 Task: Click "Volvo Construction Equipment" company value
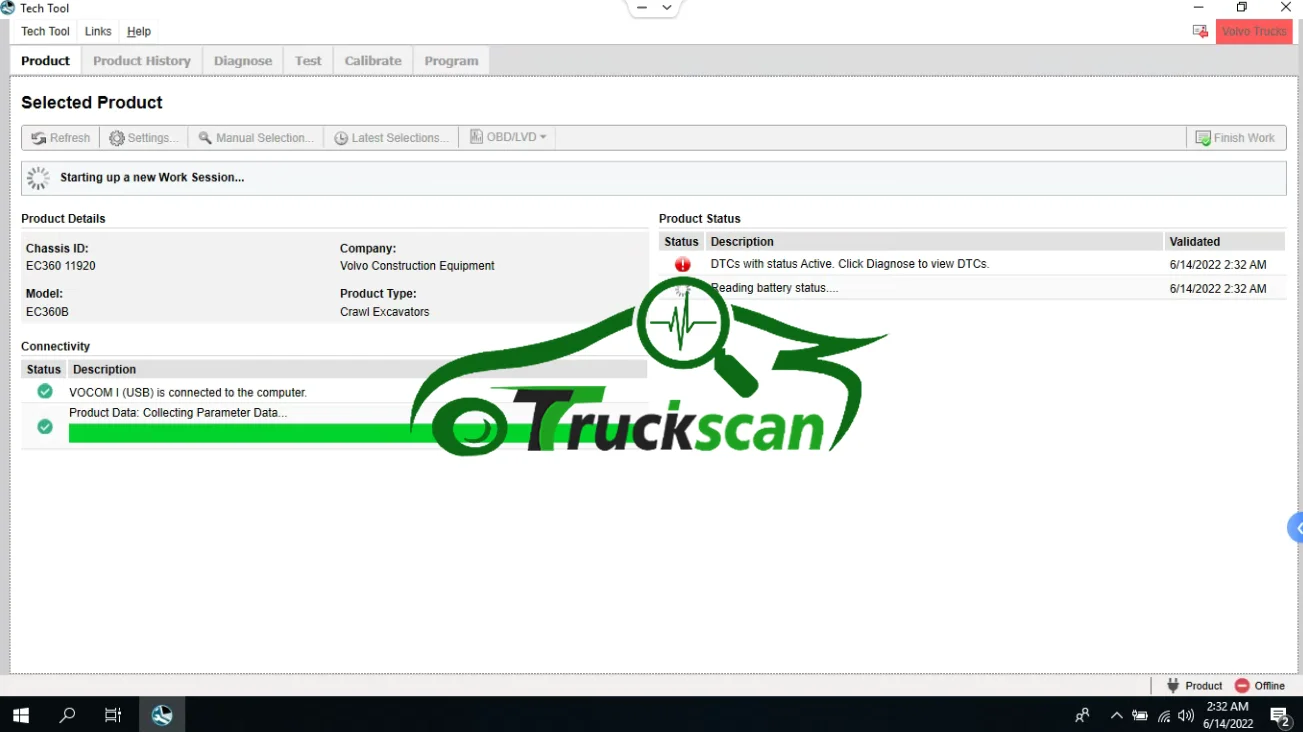417,266
